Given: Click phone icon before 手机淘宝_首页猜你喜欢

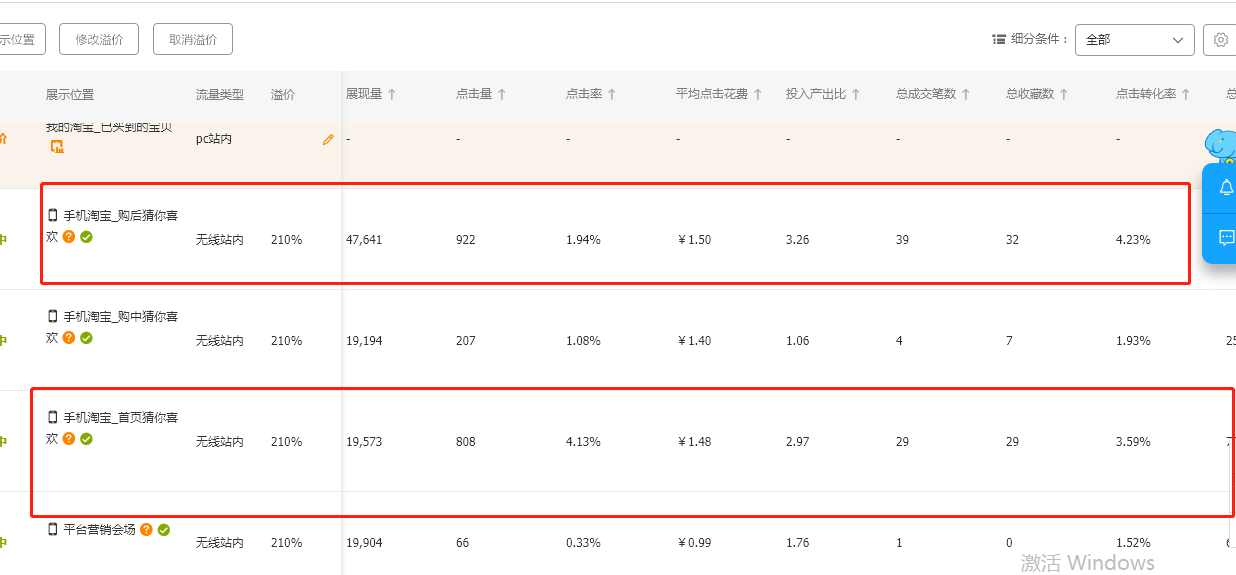Looking at the screenshot, I should (x=53, y=417).
